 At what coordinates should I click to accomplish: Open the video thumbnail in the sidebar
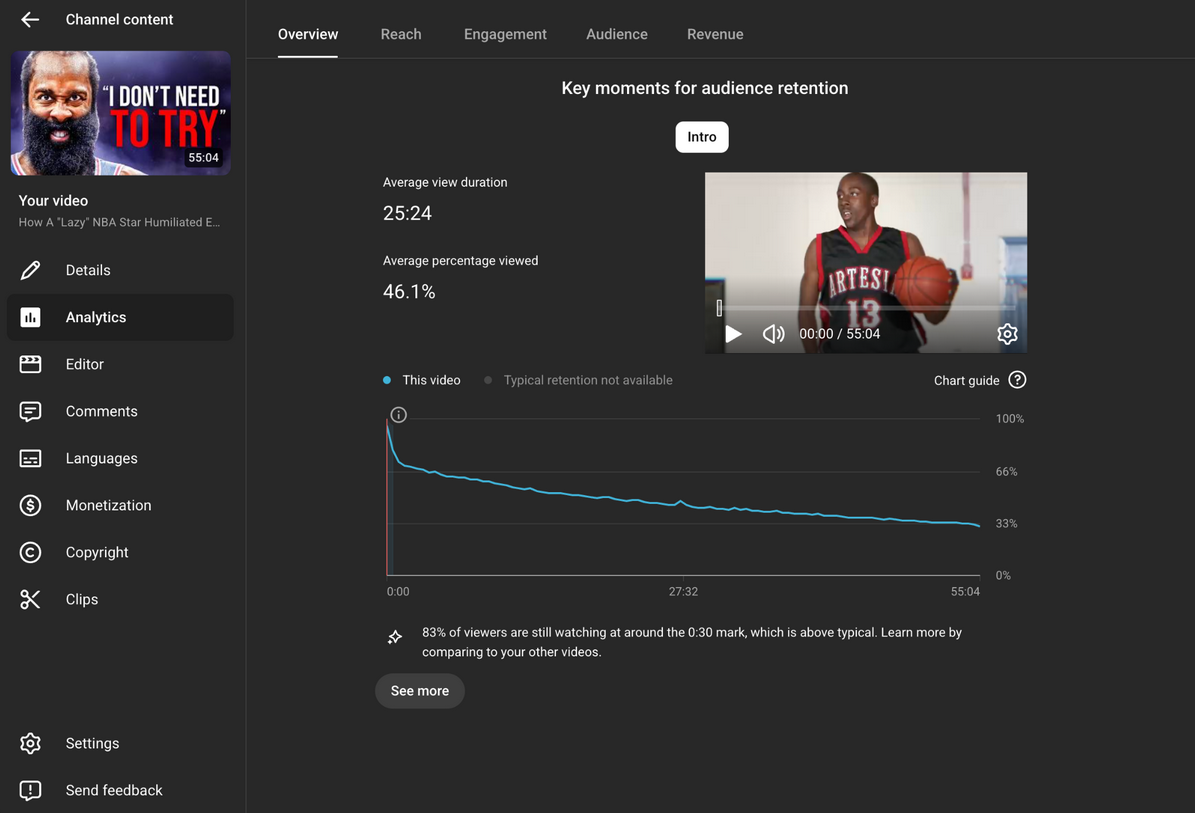click(120, 113)
